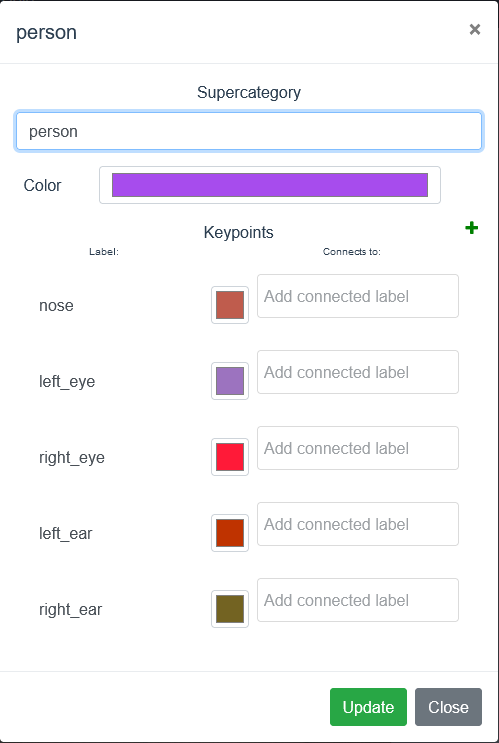This screenshot has height=743, width=499.
Task: Click the green Update button
Action: (x=368, y=707)
